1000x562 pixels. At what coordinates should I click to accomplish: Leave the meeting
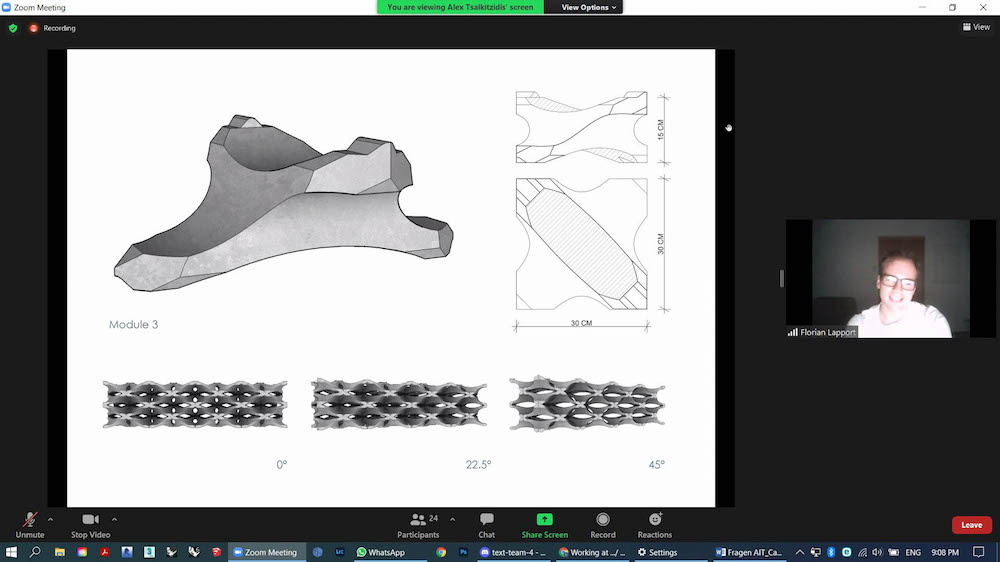971,525
